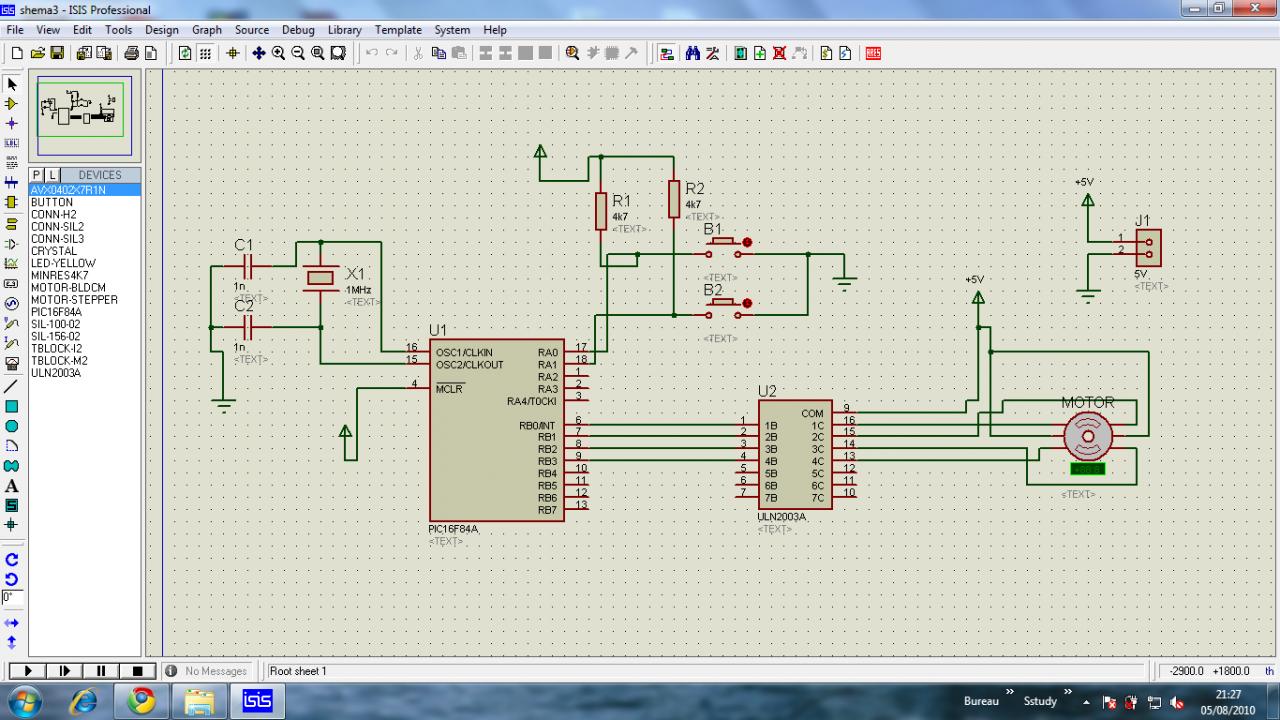Open the Debug menu
Image resolution: width=1280 pixels, height=720 pixels.
click(298, 30)
